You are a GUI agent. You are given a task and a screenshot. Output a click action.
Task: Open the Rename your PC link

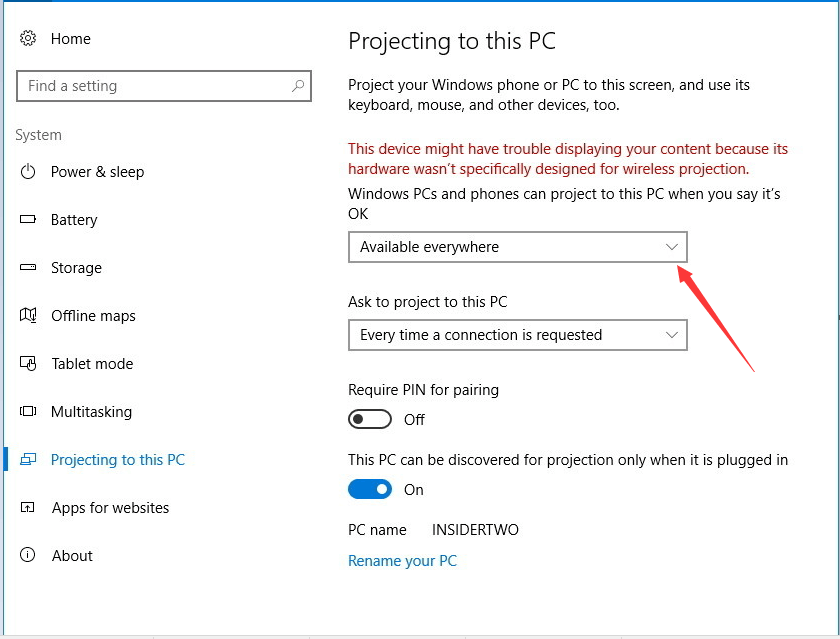click(x=402, y=561)
